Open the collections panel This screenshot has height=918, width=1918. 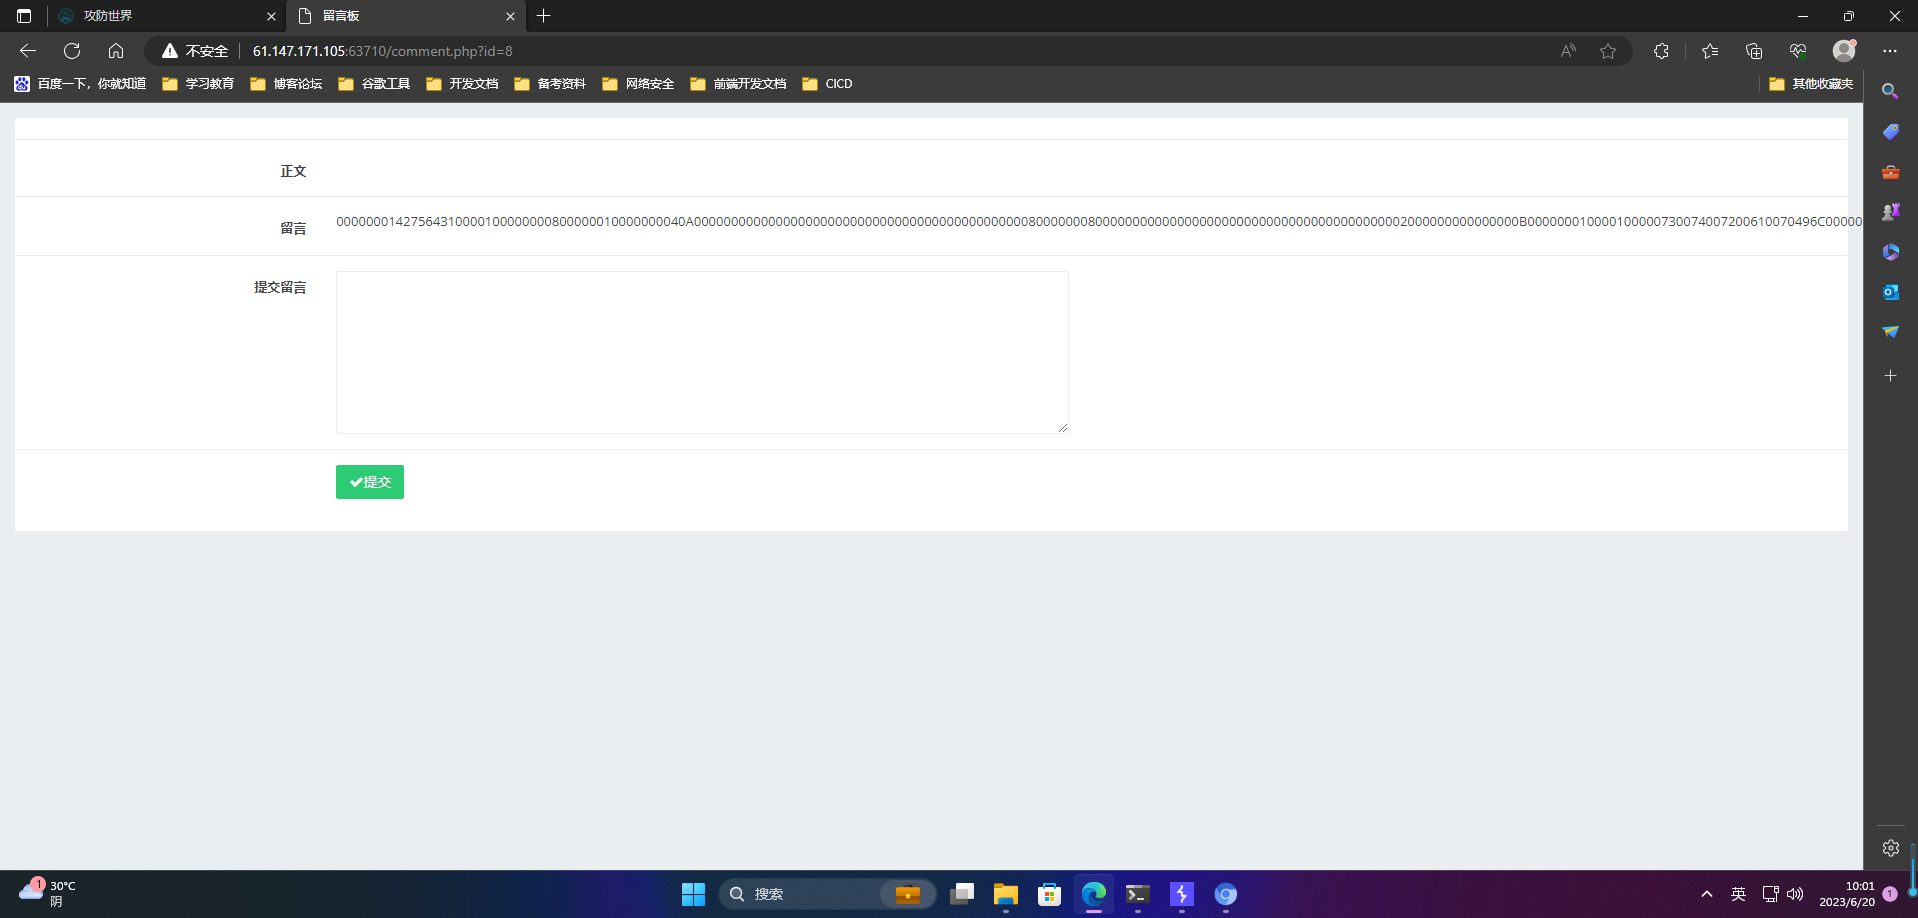coord(1754,51)
